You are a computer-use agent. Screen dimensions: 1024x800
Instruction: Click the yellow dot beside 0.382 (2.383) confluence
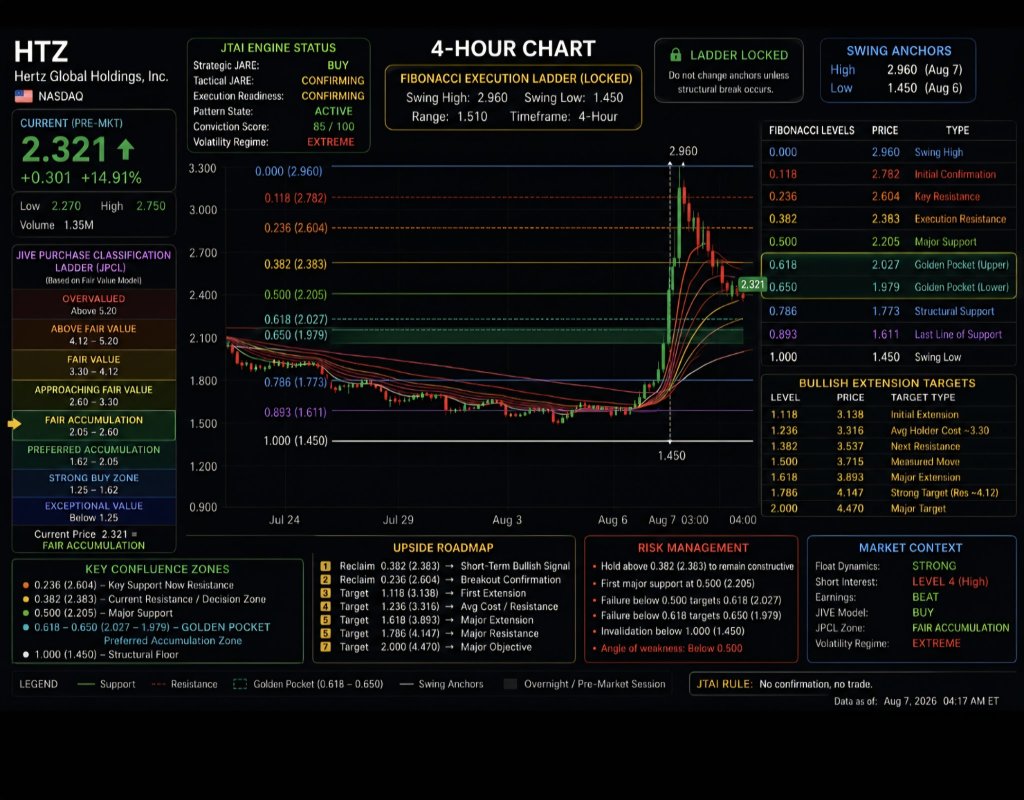tap(25, 599)
